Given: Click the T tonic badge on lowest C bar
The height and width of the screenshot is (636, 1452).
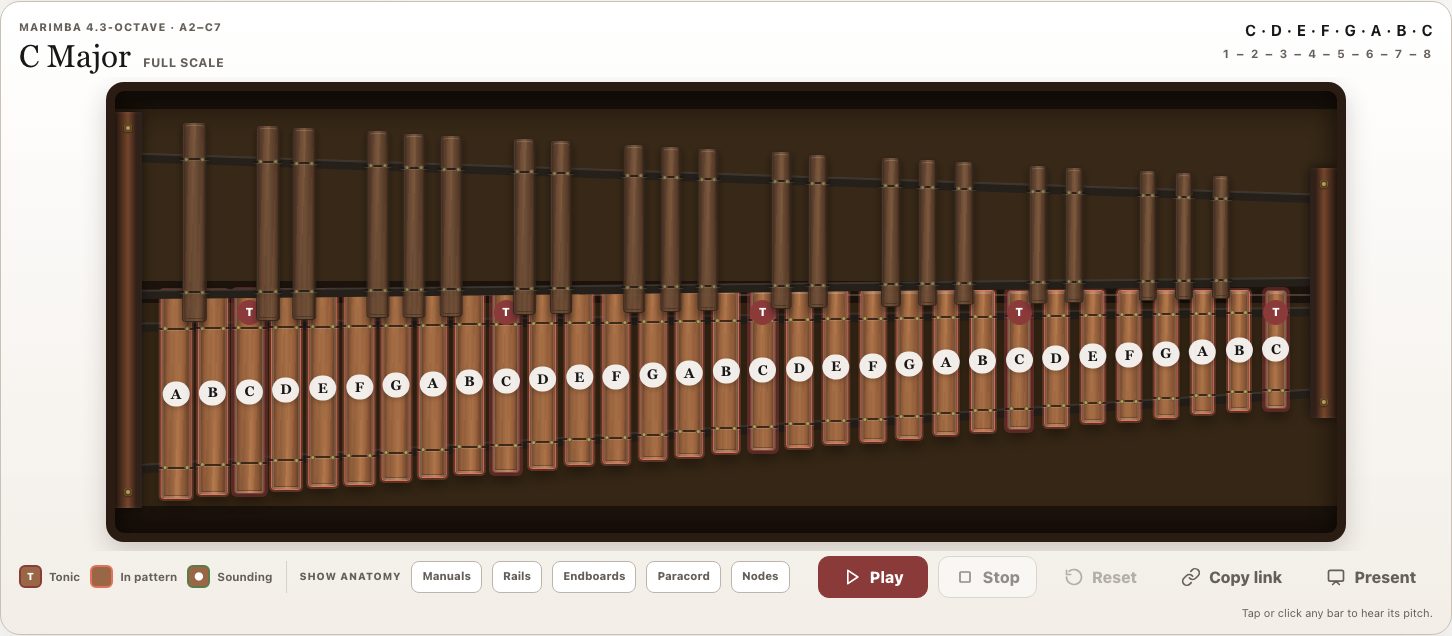Looking at the screenshot, I should tap(249, 311).
